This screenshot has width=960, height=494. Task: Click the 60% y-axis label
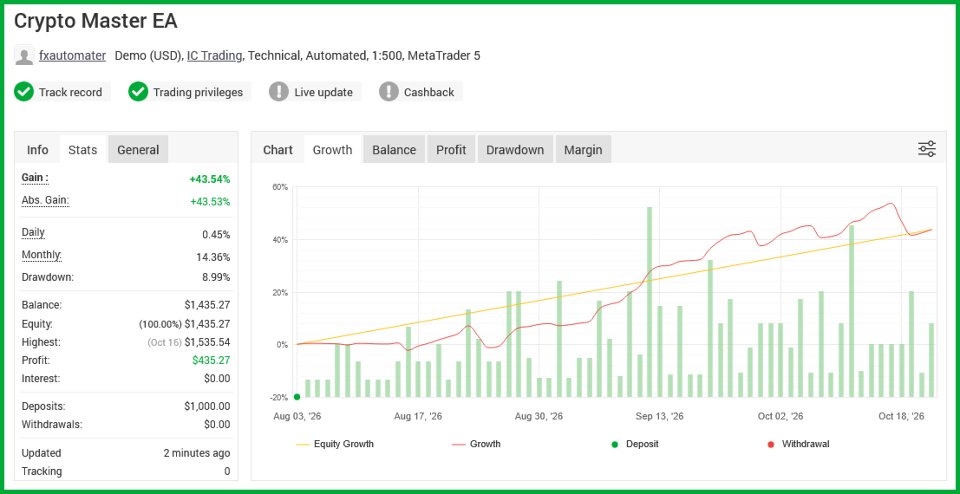(x=280, y=187)
